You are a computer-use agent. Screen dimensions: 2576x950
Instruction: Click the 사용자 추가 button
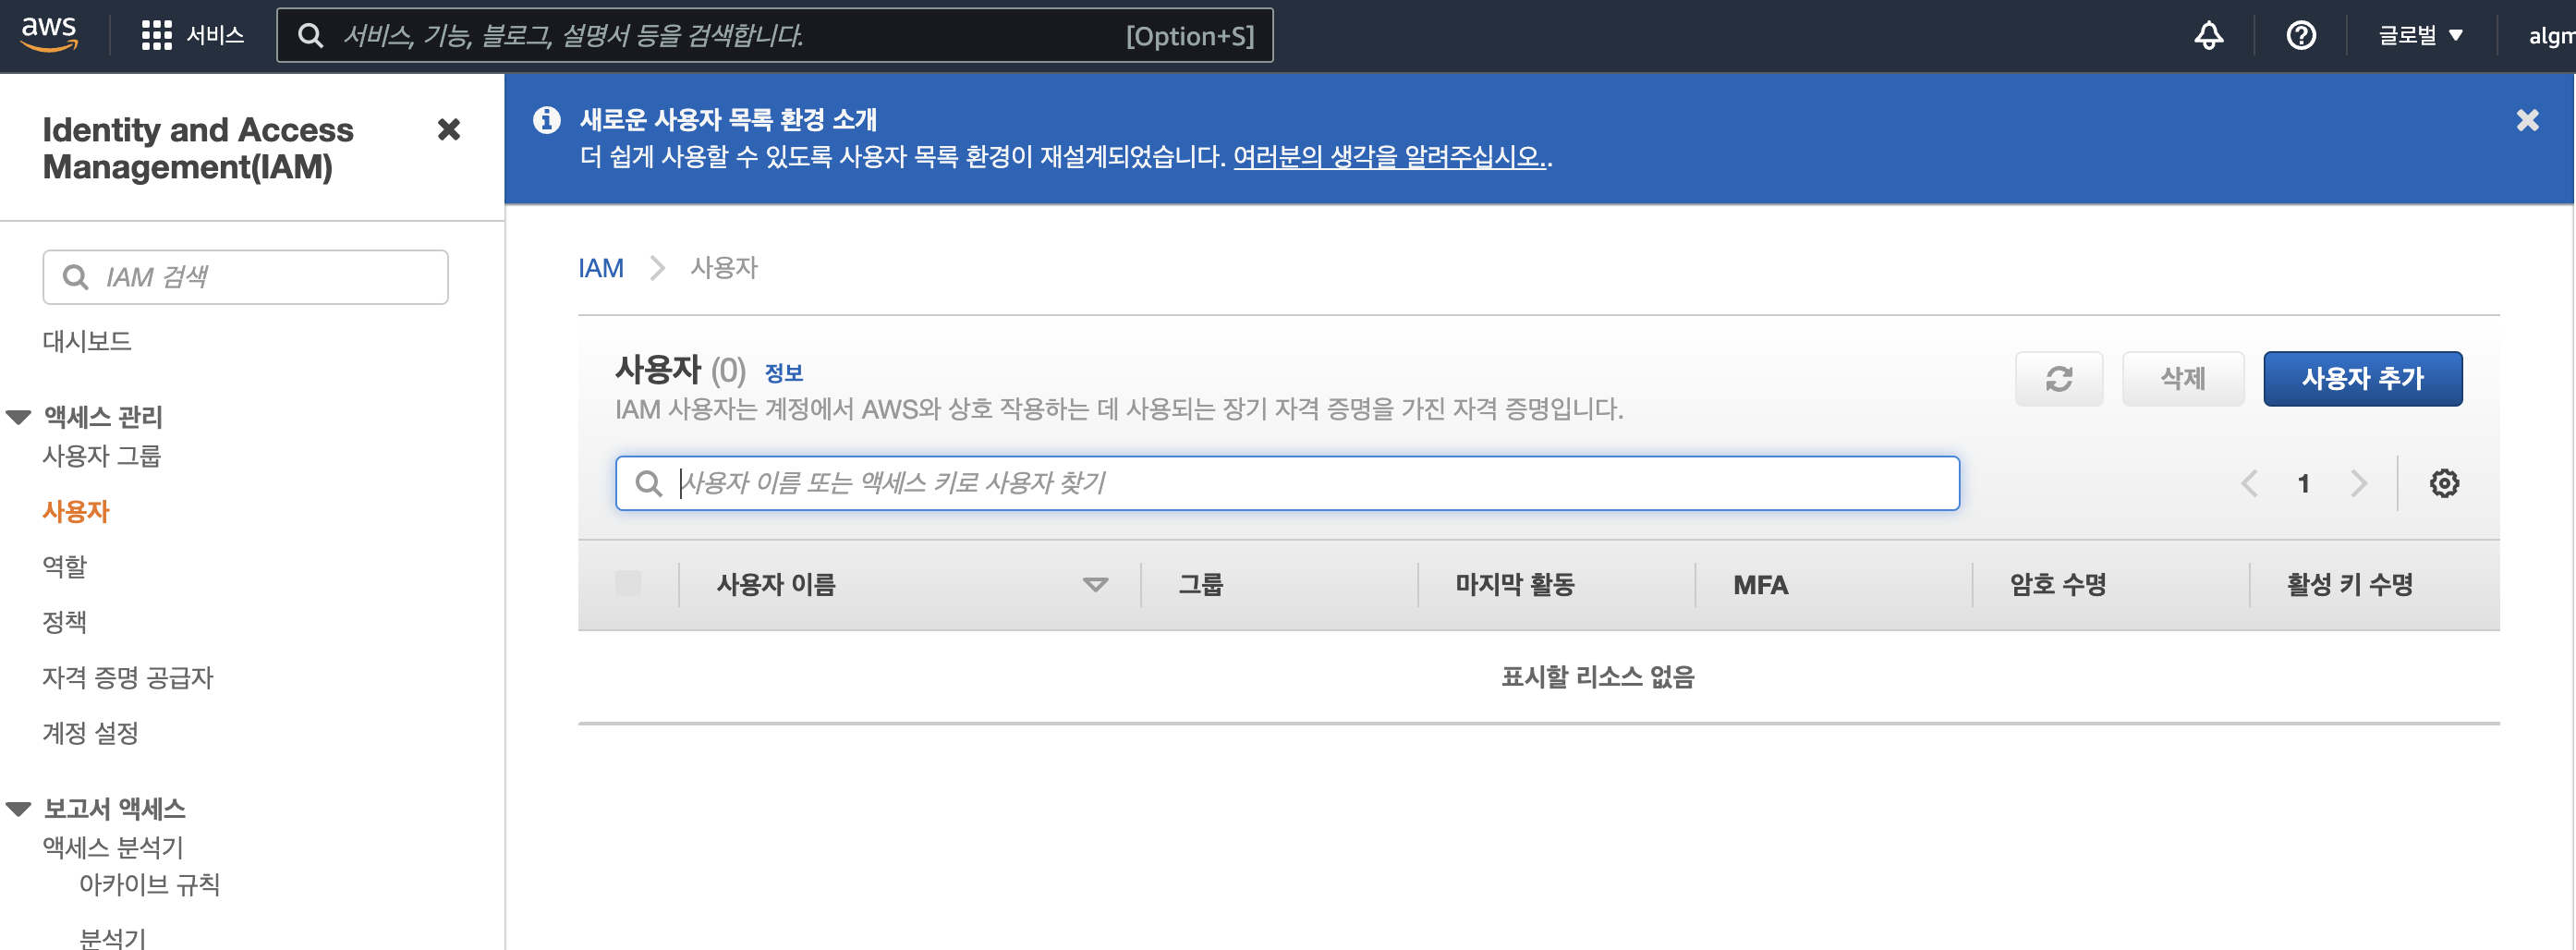coord(2362,379)
